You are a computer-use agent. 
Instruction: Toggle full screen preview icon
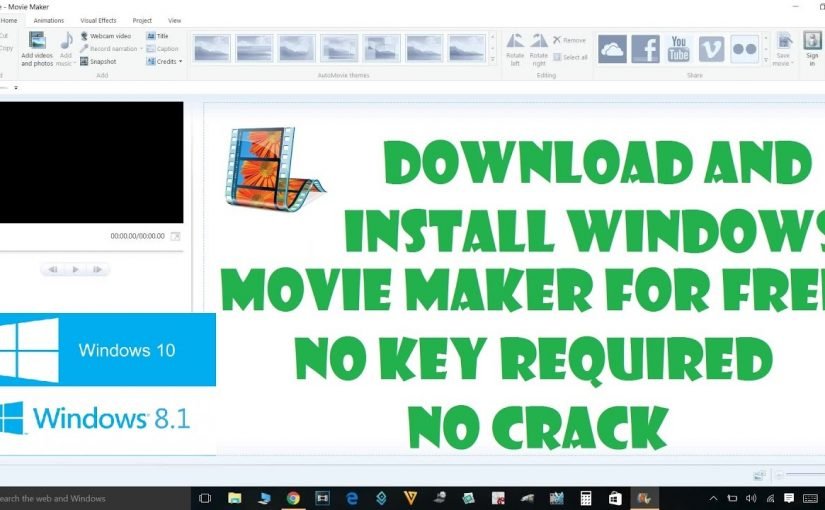coord(175,236)
